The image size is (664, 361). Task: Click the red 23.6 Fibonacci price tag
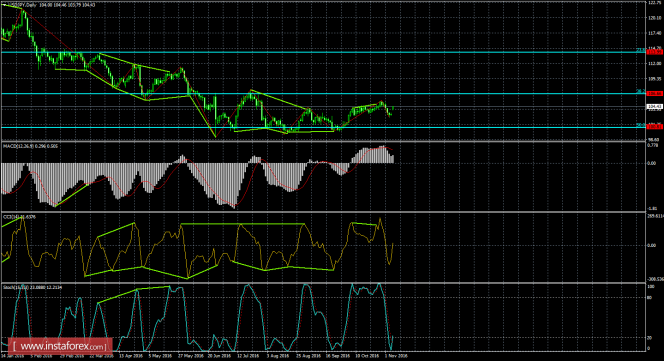655,52
